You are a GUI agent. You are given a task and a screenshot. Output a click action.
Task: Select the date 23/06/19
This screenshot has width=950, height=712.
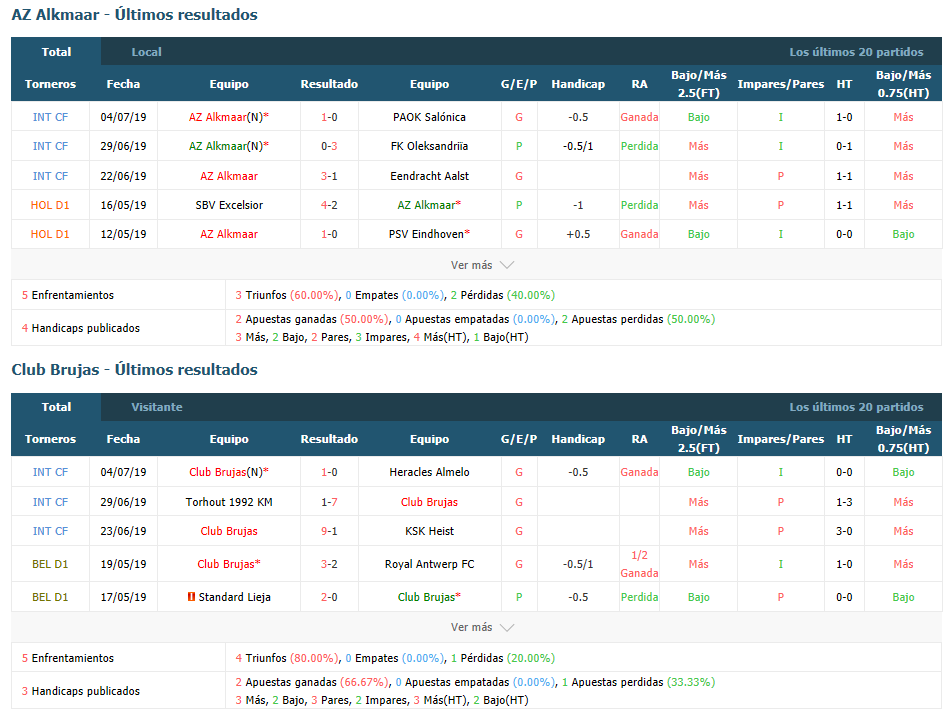point(124,531)
